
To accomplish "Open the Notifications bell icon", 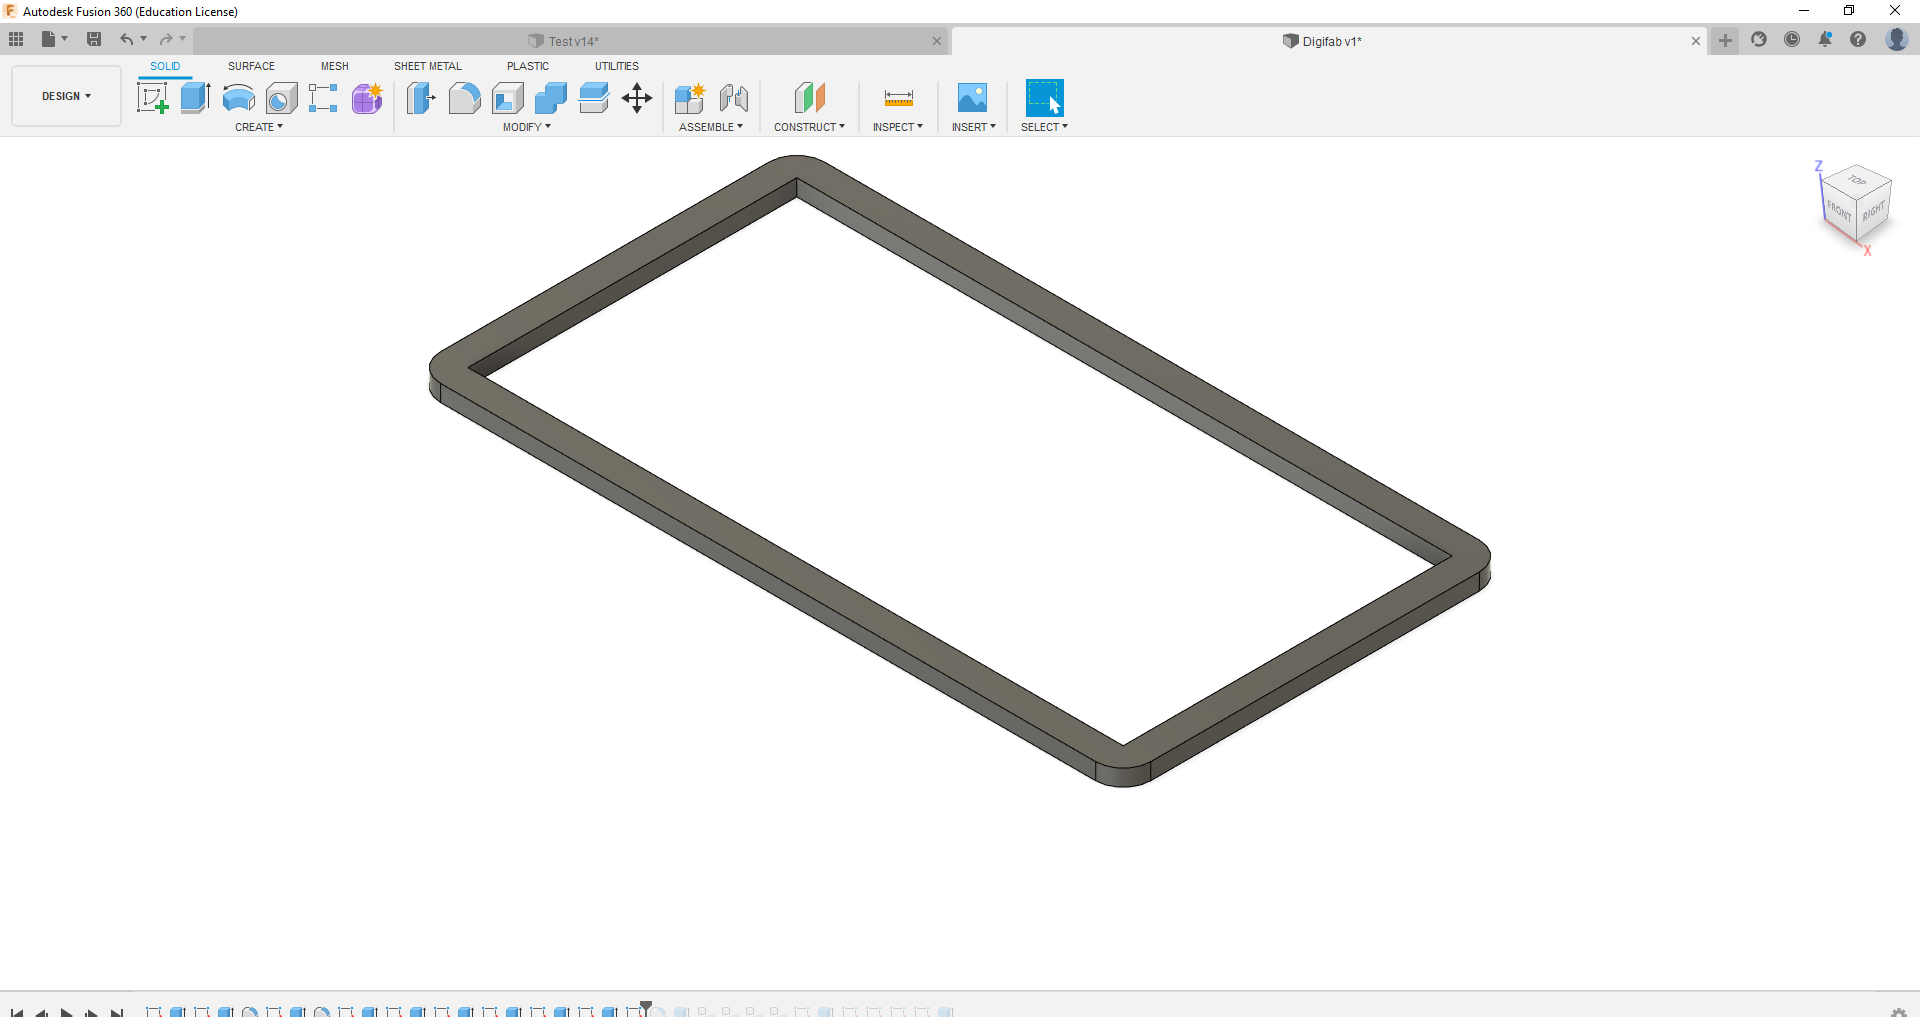I will tap(1825, 40).
